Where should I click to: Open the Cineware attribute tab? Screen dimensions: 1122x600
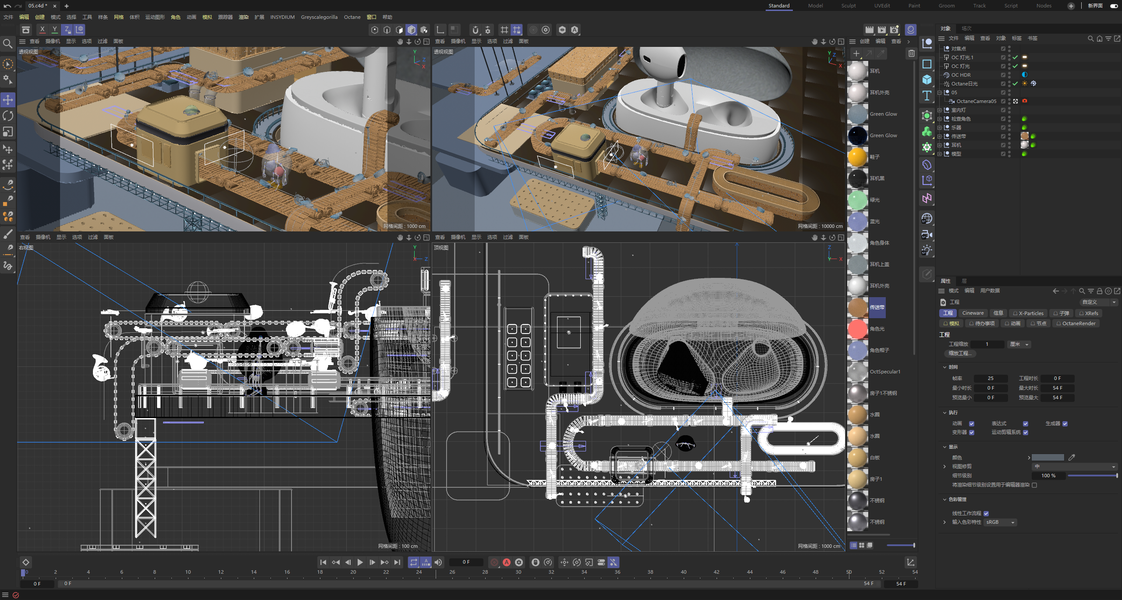(x=972, y=313)
